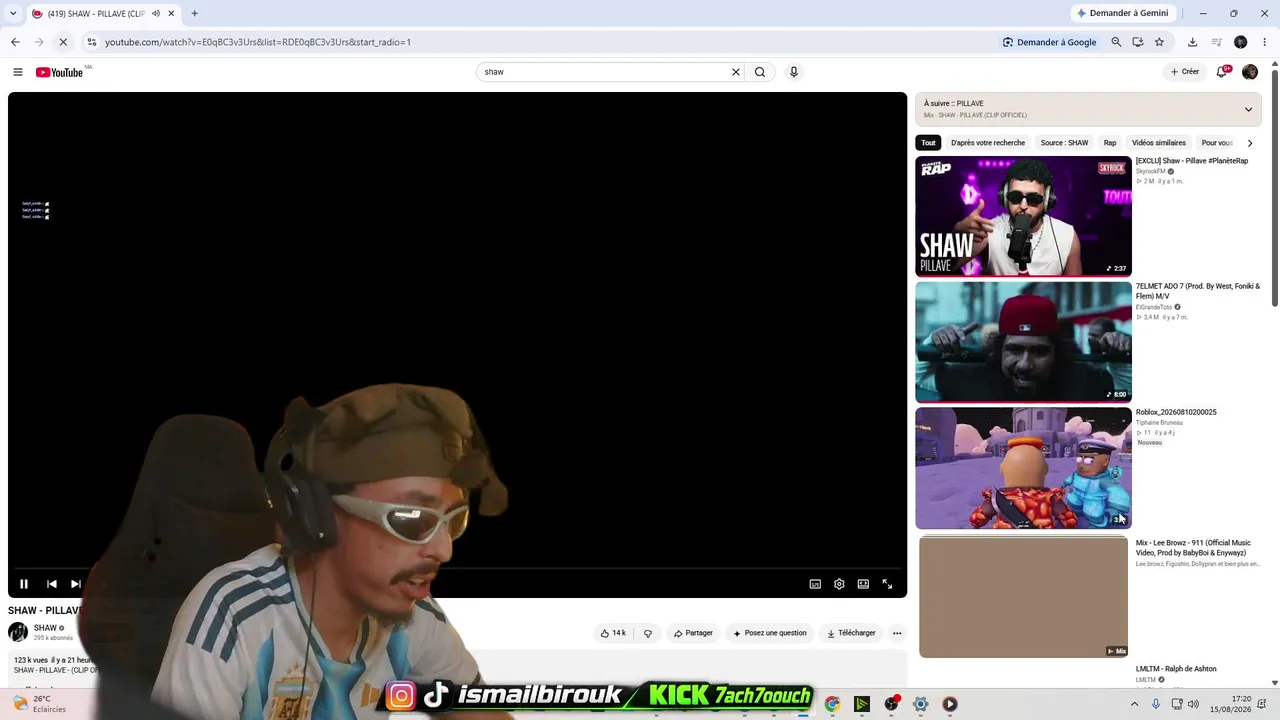Select Source : SHAW filter chip
1280x720 pixels.
pyautogui.click(x=1064, y=143)
